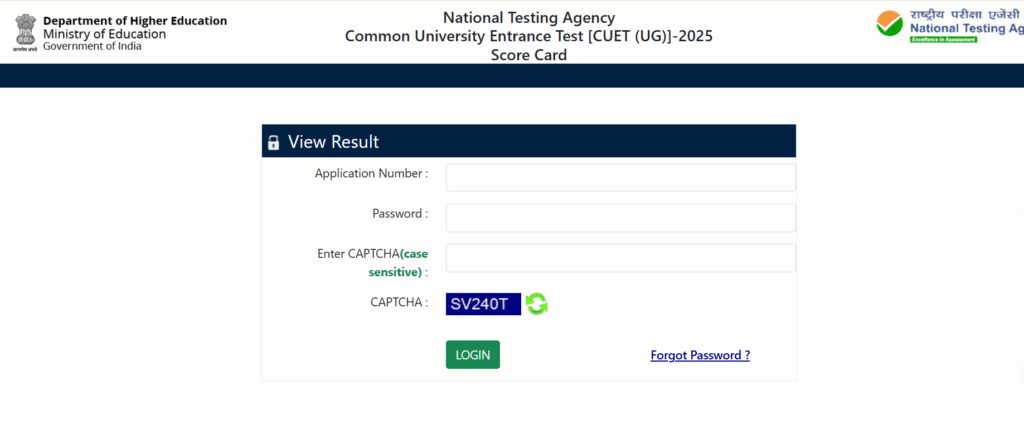The image size is (1024, 423).
Task: Click the Excellence in Assessment green tagline
Action: pos(944,40)
